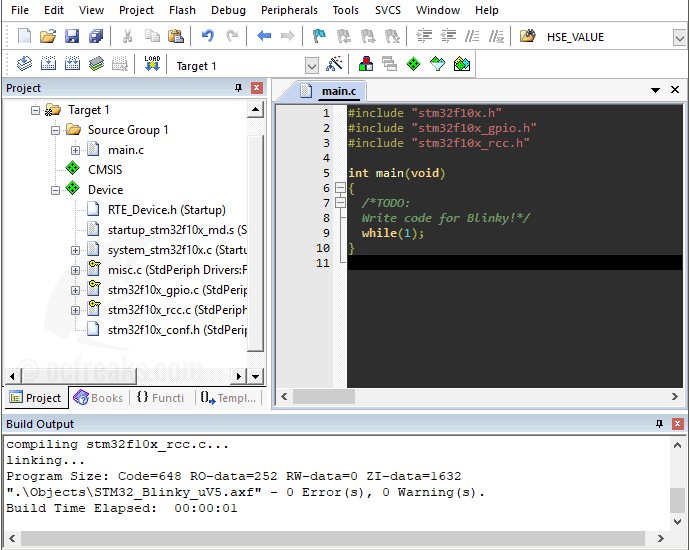Toggle auto-hide pin on Project panel
Screen dimensions: 690x550
[x=238, y=89]
